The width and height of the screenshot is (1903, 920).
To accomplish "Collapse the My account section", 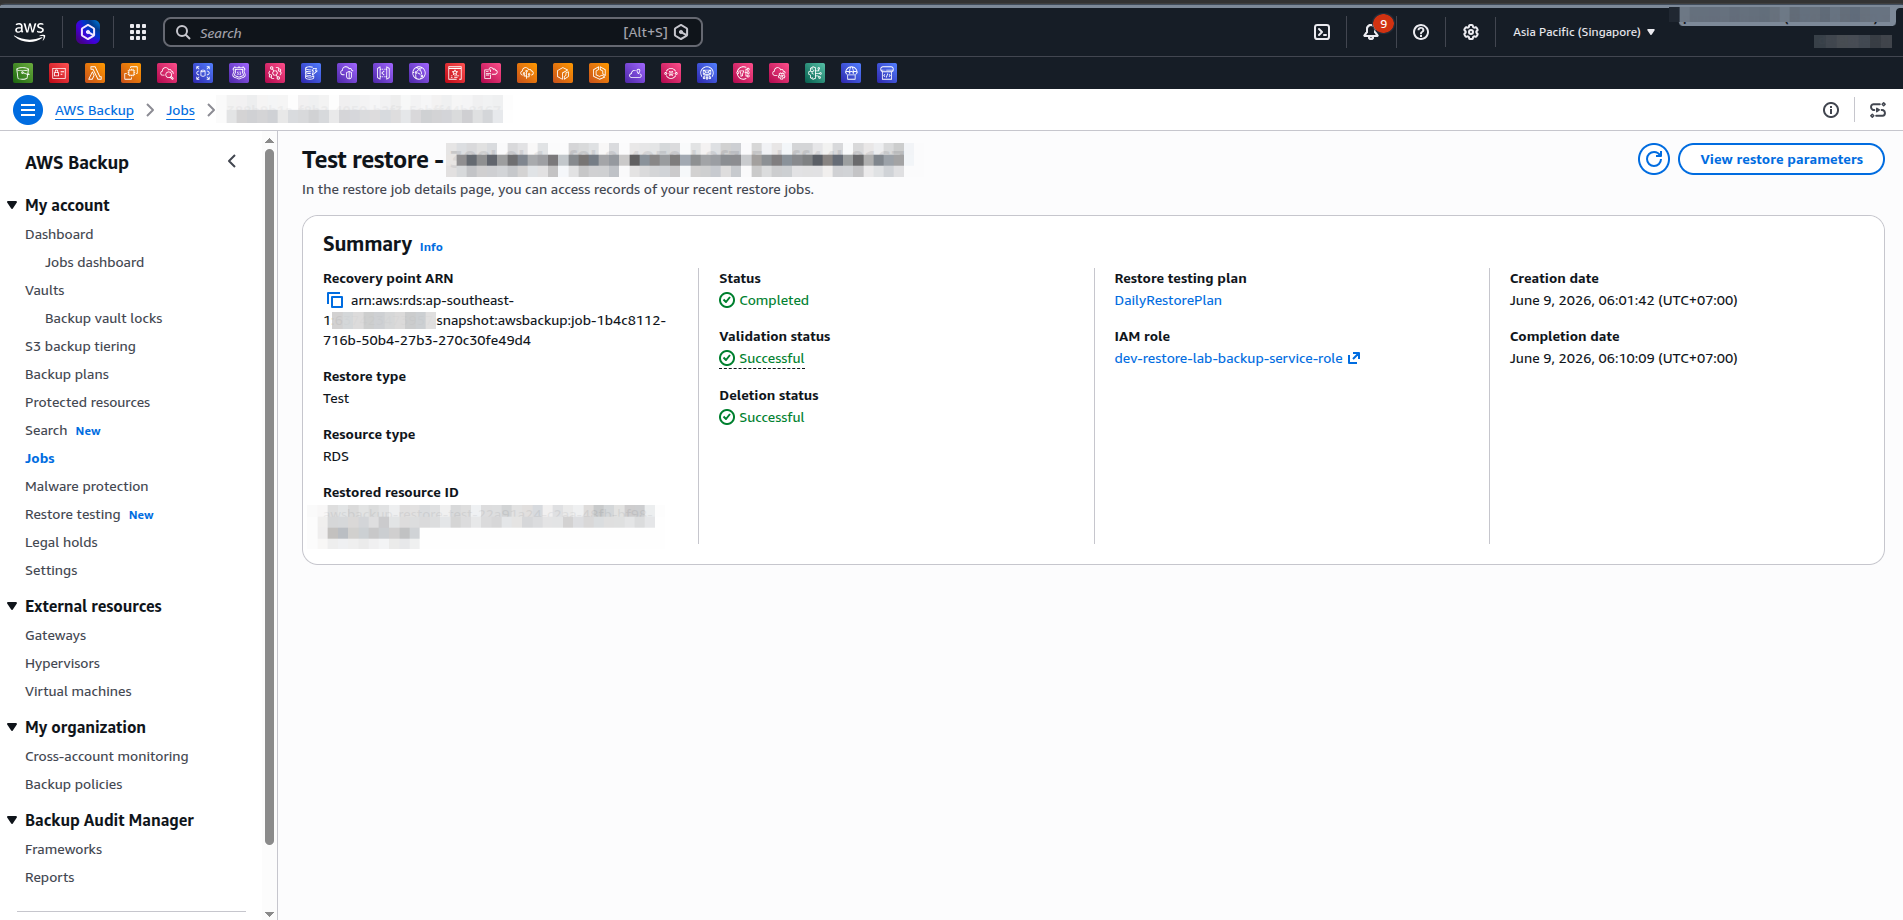I will pyautogui.click(x=12, y=205).
